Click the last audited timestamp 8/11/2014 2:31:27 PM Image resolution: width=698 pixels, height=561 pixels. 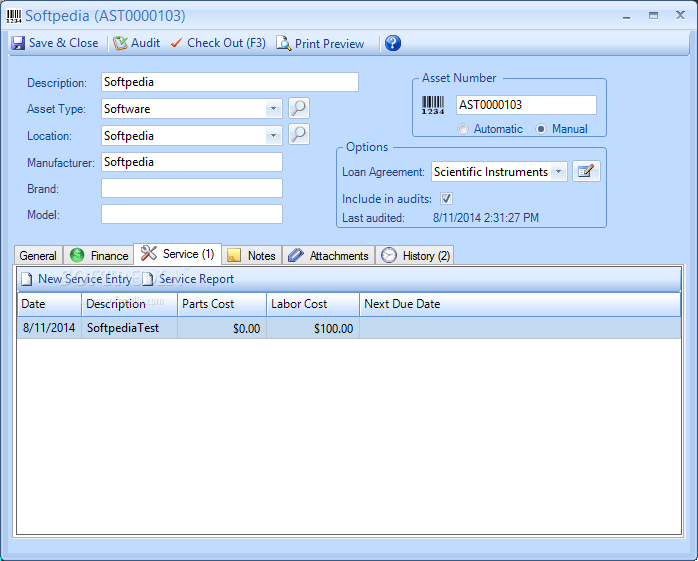click(486, 218)
